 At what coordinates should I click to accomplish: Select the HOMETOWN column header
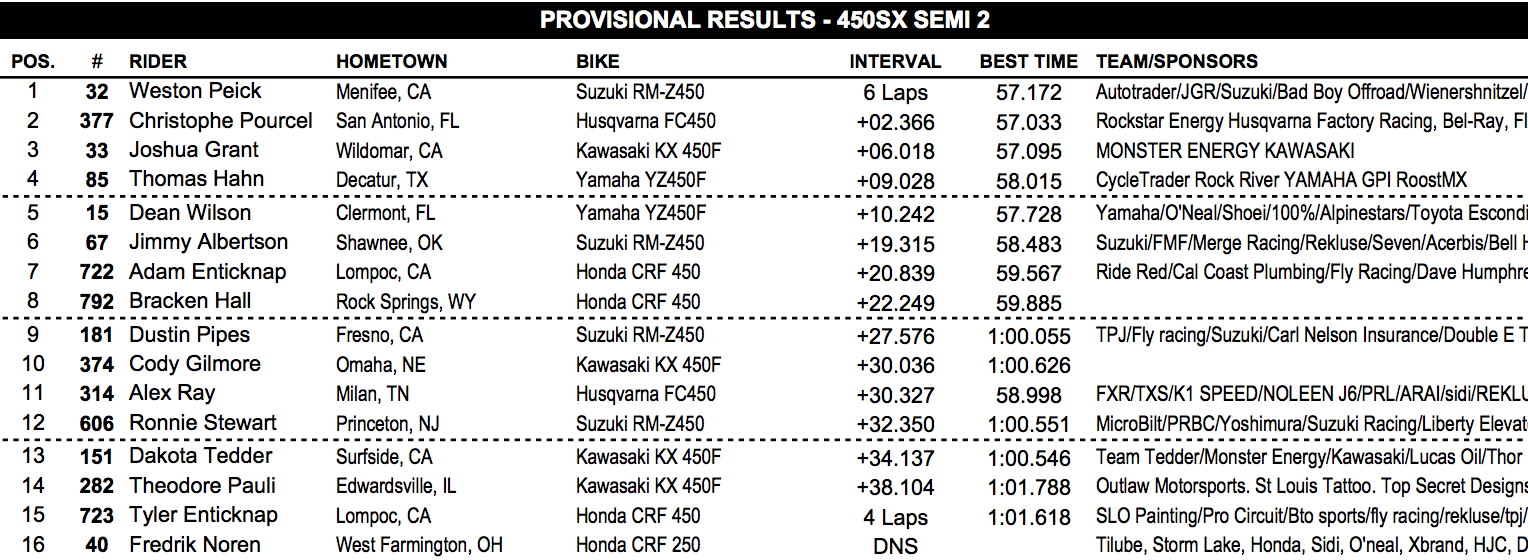click(392, 62)
